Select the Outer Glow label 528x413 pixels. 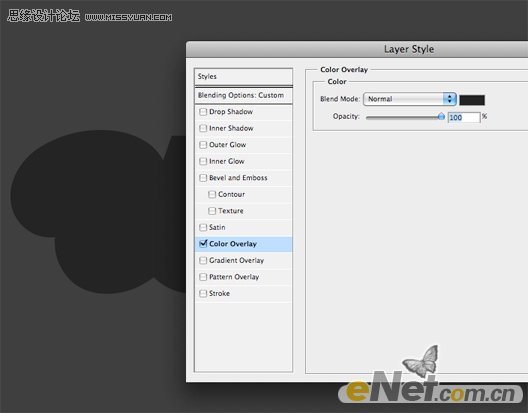tap(228, 145)
